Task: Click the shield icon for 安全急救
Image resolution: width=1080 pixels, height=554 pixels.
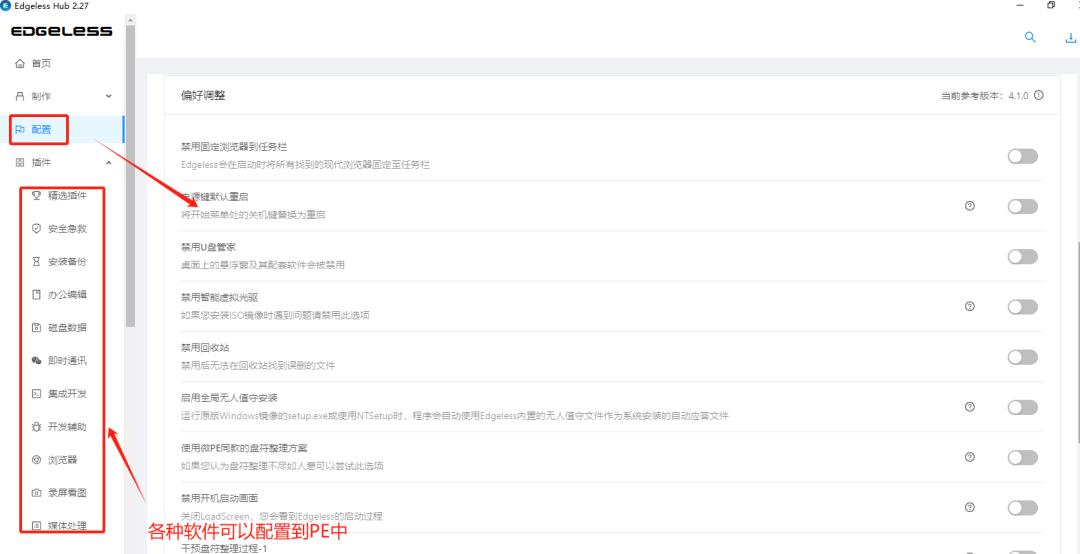Action: tap(37, 228)
